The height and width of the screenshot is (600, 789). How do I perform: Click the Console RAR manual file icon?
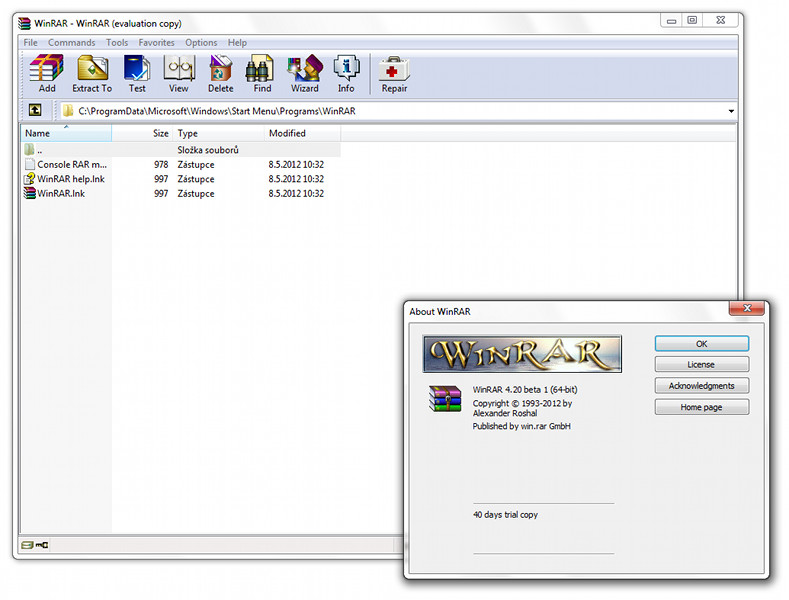click(x=30, y=164)
